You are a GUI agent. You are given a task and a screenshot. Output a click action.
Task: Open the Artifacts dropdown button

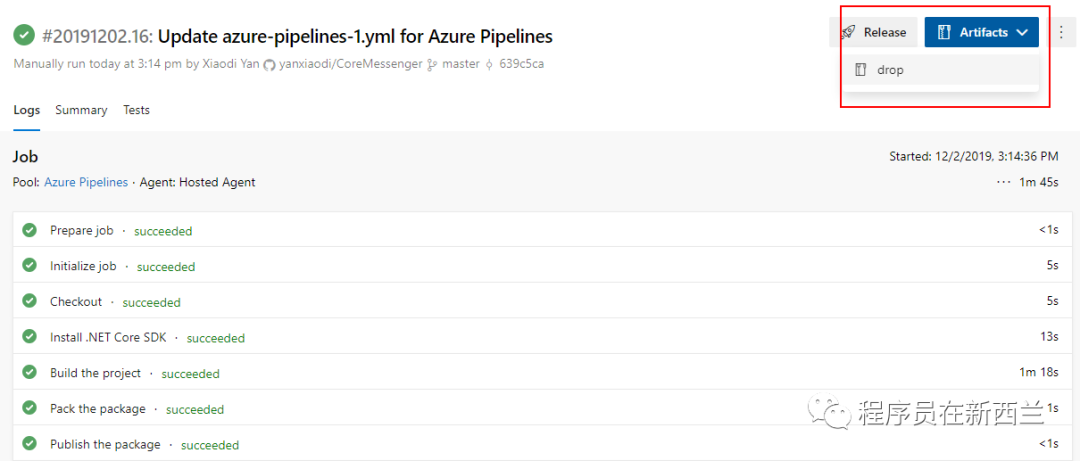pyautogui.click(x=982, y=32)
